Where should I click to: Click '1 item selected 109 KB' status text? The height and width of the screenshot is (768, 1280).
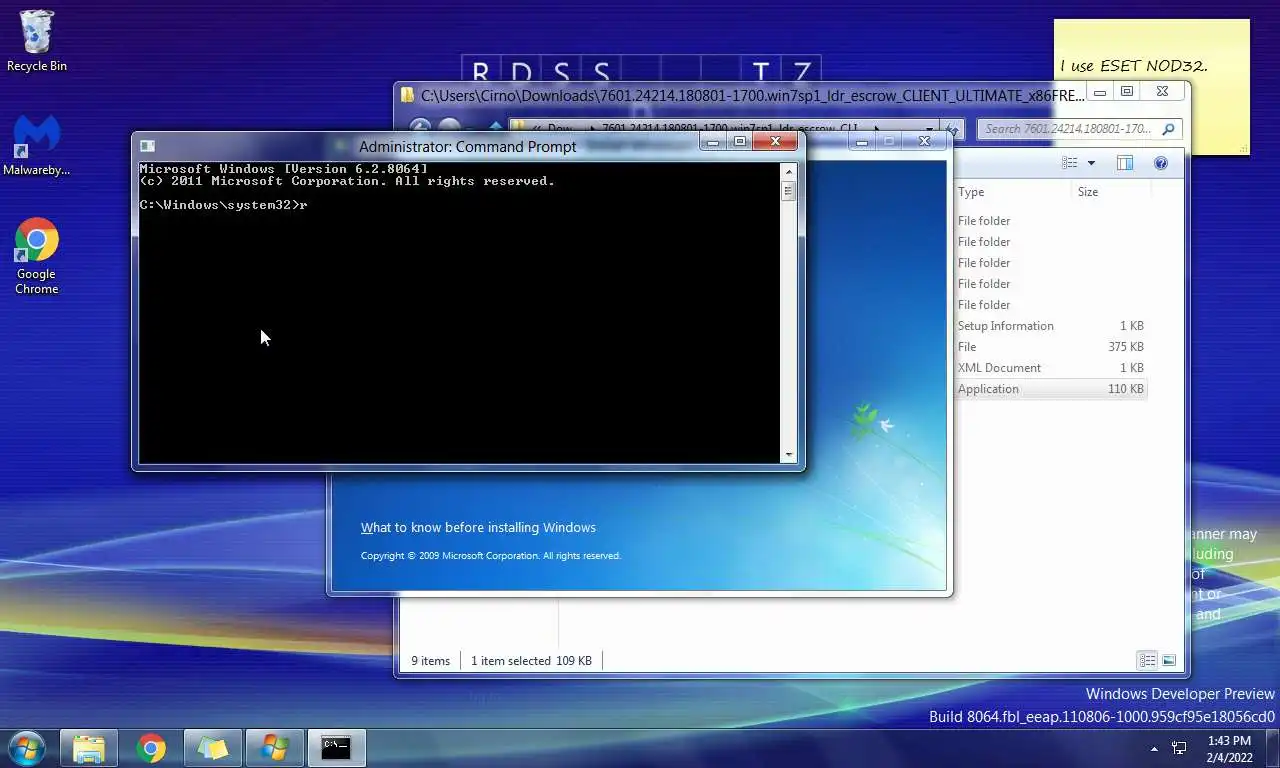click(531, 661)
